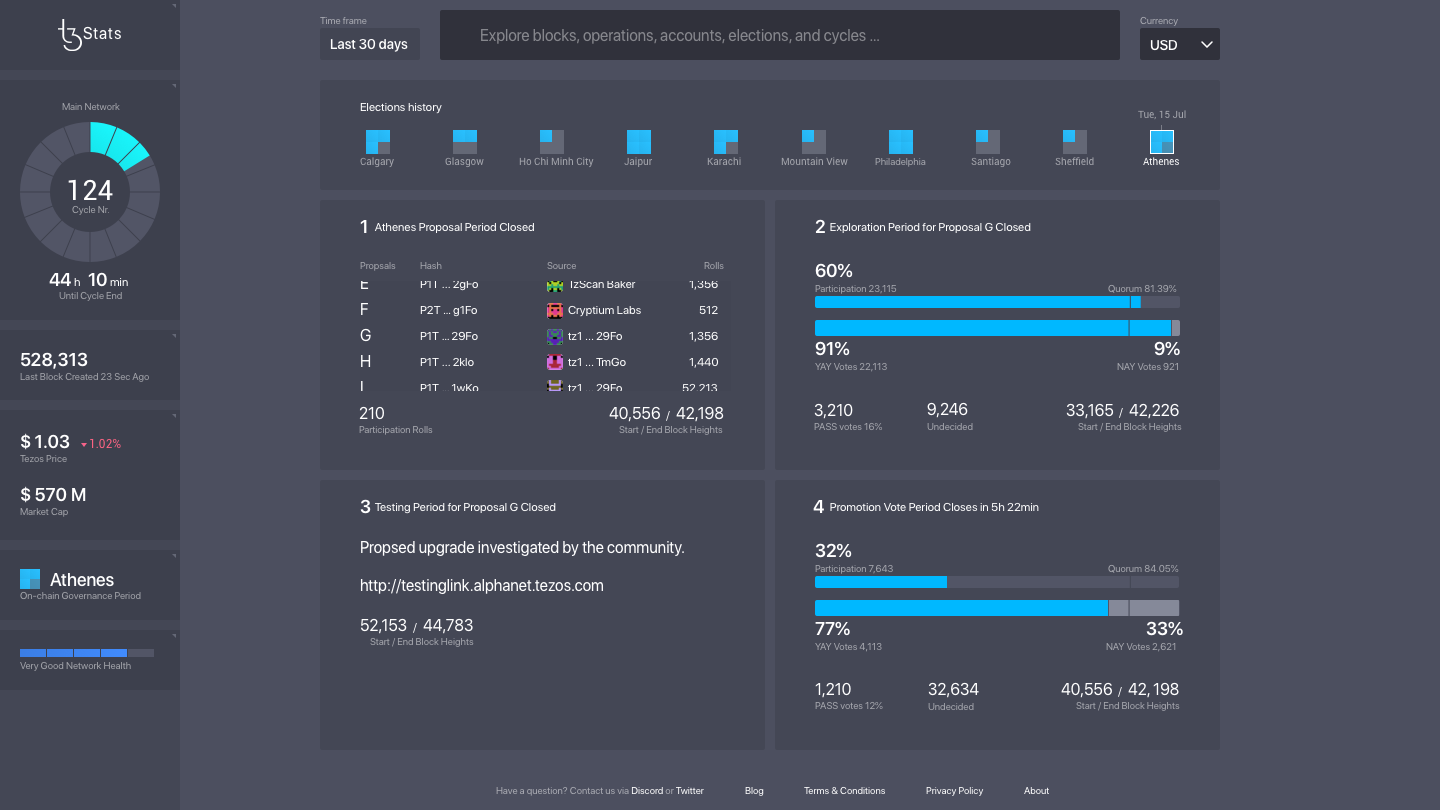Image resolution: width=1440 pixels, height=810 pixels.
Task: Open the Time frame selector
Action: tap(369, 43)
